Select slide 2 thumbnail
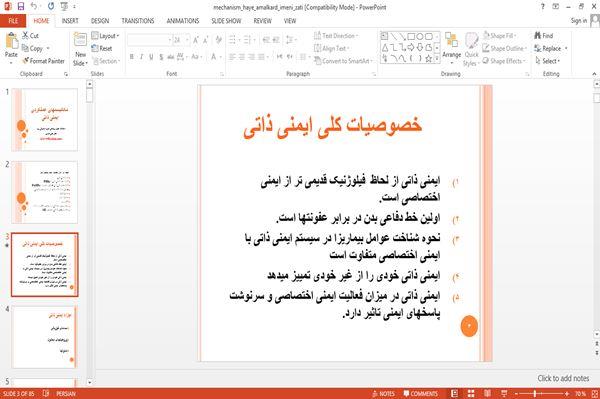Image resolution: width=600 pixels, height=399 pixels. point(45,192)
